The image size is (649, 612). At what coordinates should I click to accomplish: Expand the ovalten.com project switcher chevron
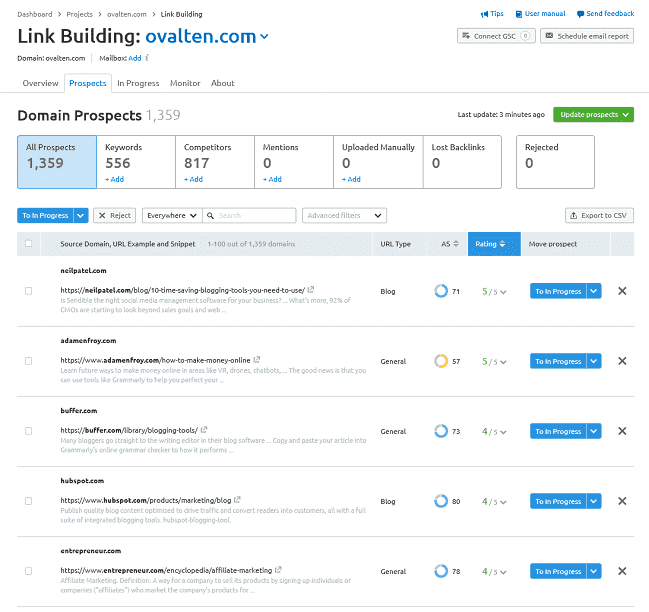264,37
